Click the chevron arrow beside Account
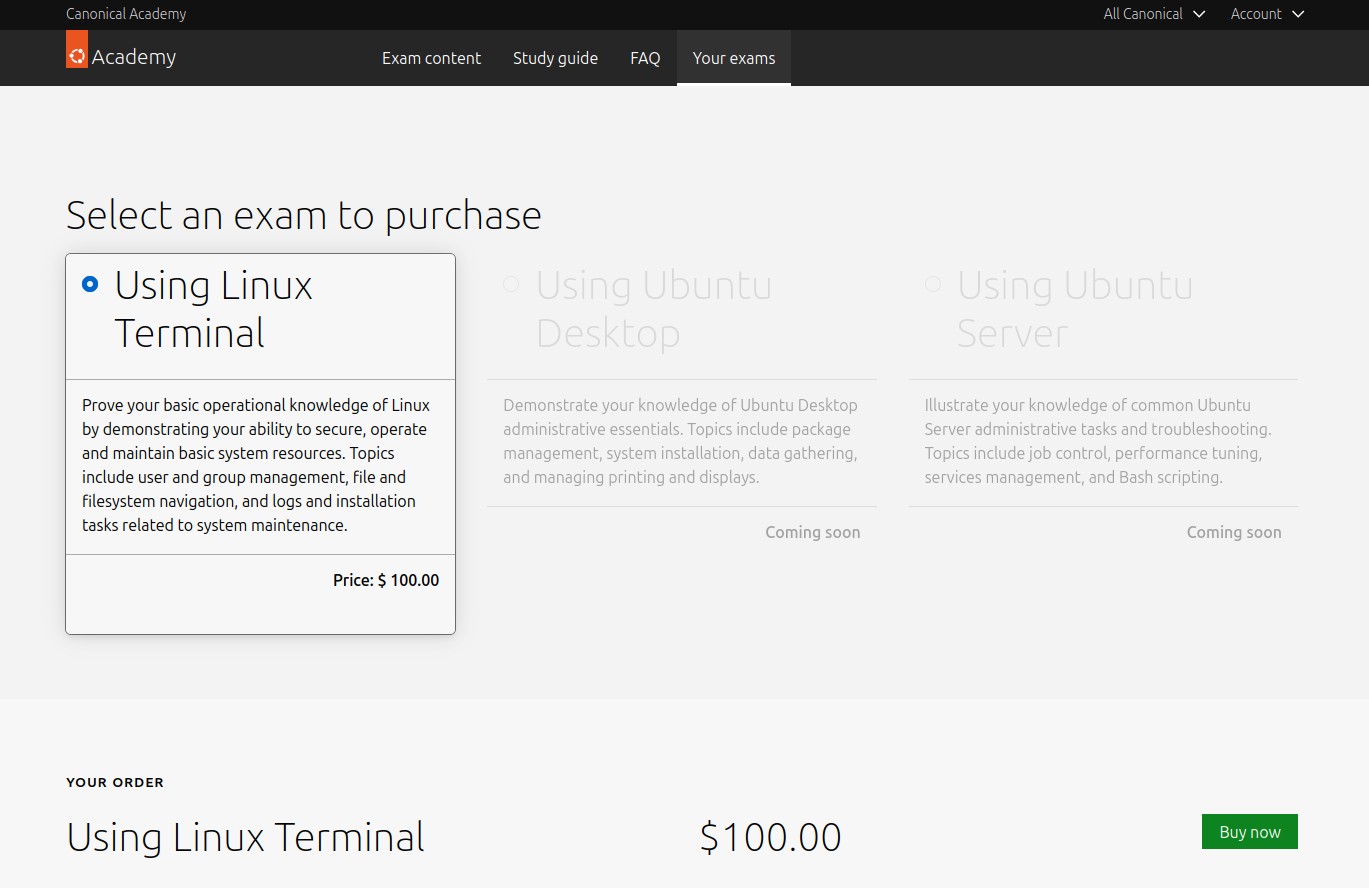This screenshot has width=1369, height=888. [x=1298, y=14]
